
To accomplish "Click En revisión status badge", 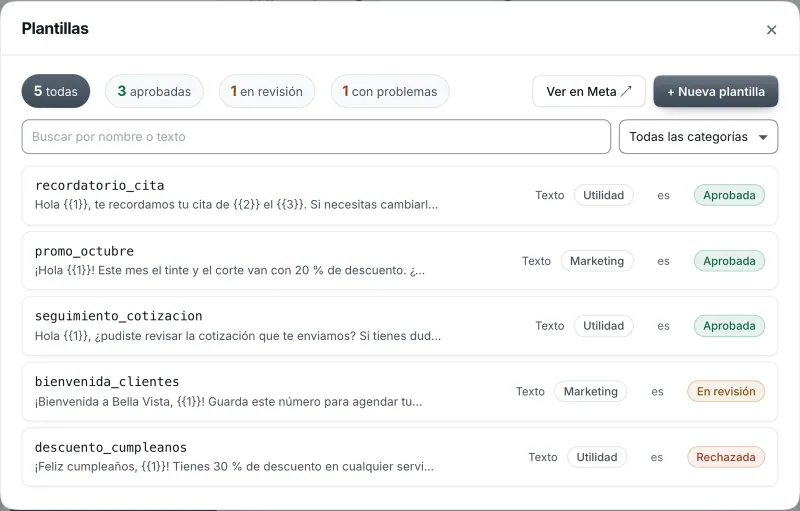I will click(726, 392).
